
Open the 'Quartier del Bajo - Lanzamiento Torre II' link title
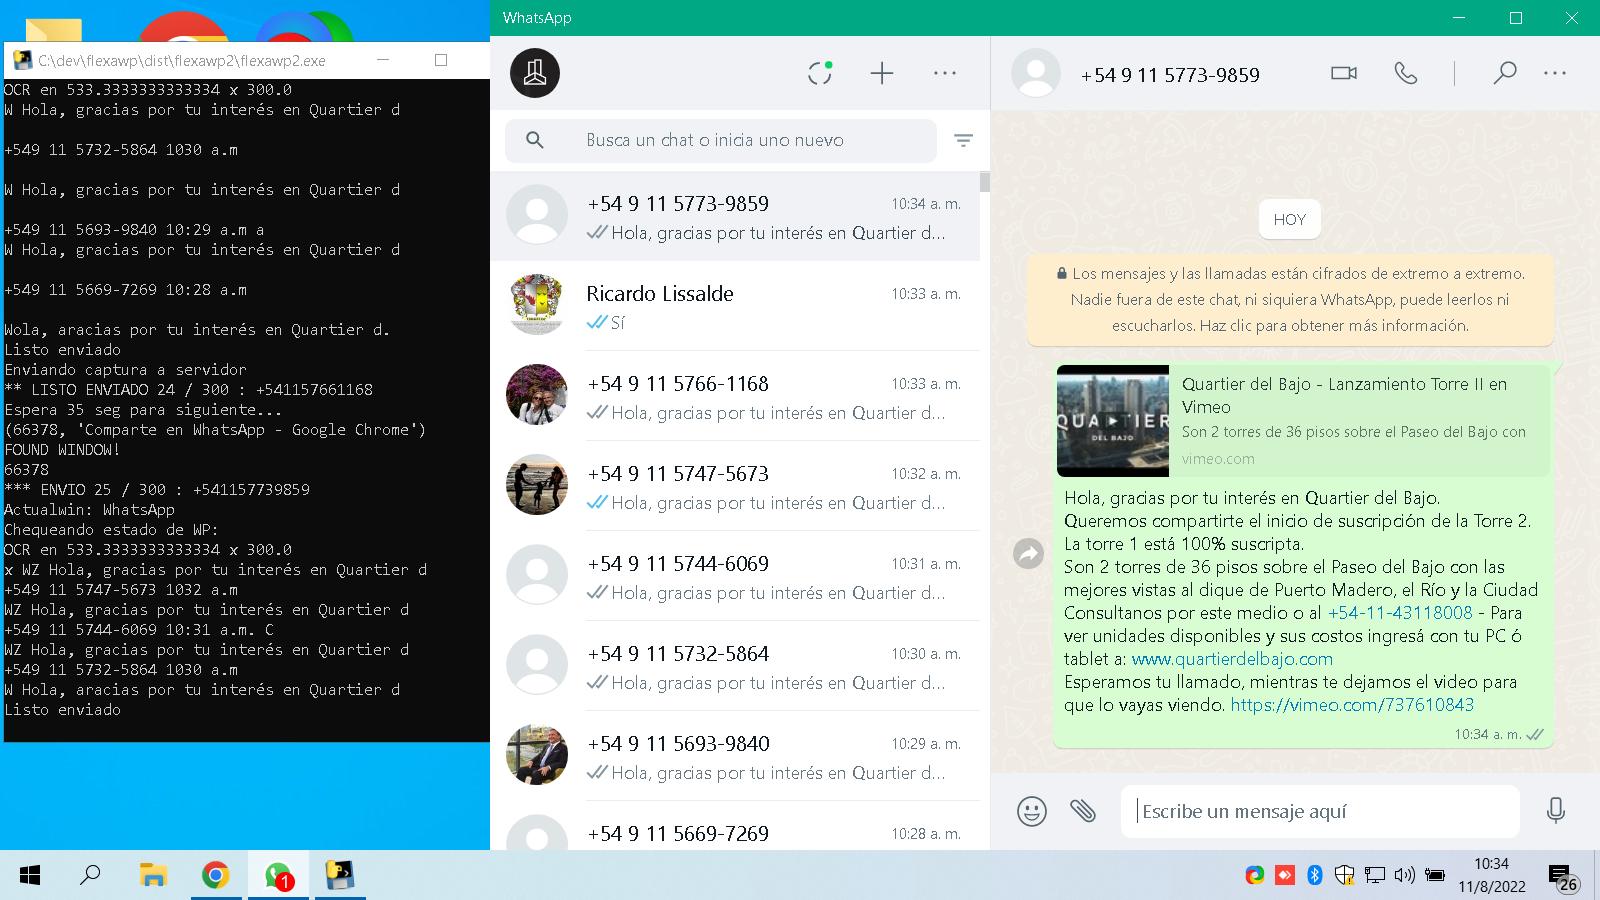[1344, 395]
